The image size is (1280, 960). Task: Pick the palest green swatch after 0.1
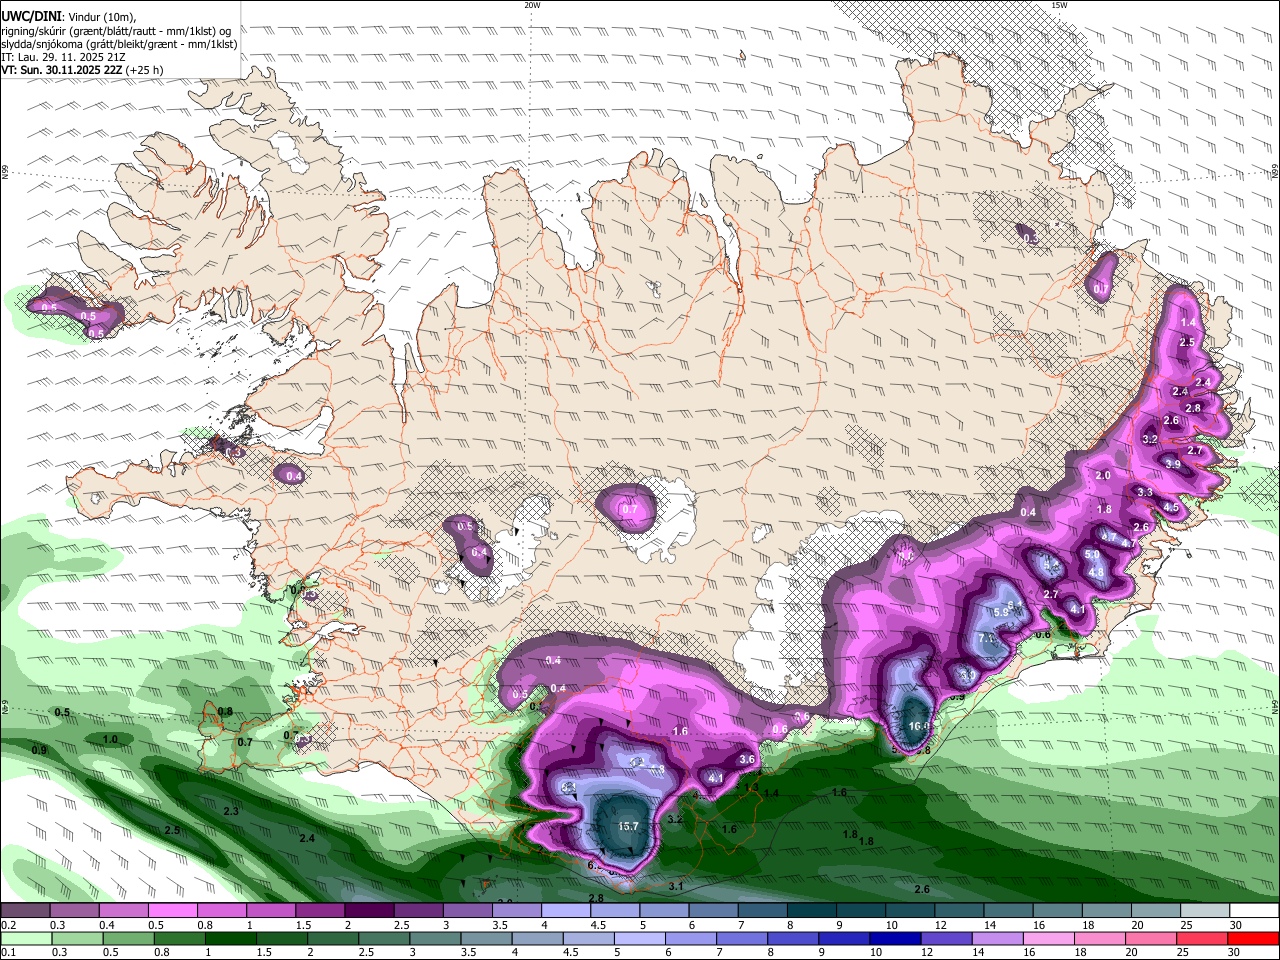(x=25, y=939)
